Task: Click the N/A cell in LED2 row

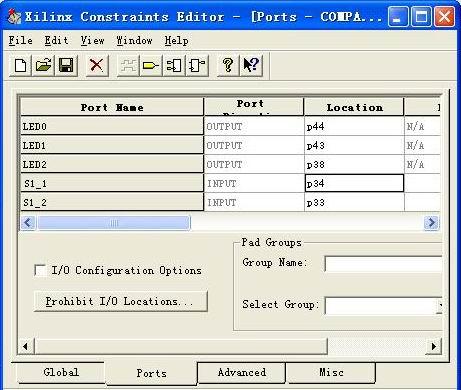Action: 422,164
